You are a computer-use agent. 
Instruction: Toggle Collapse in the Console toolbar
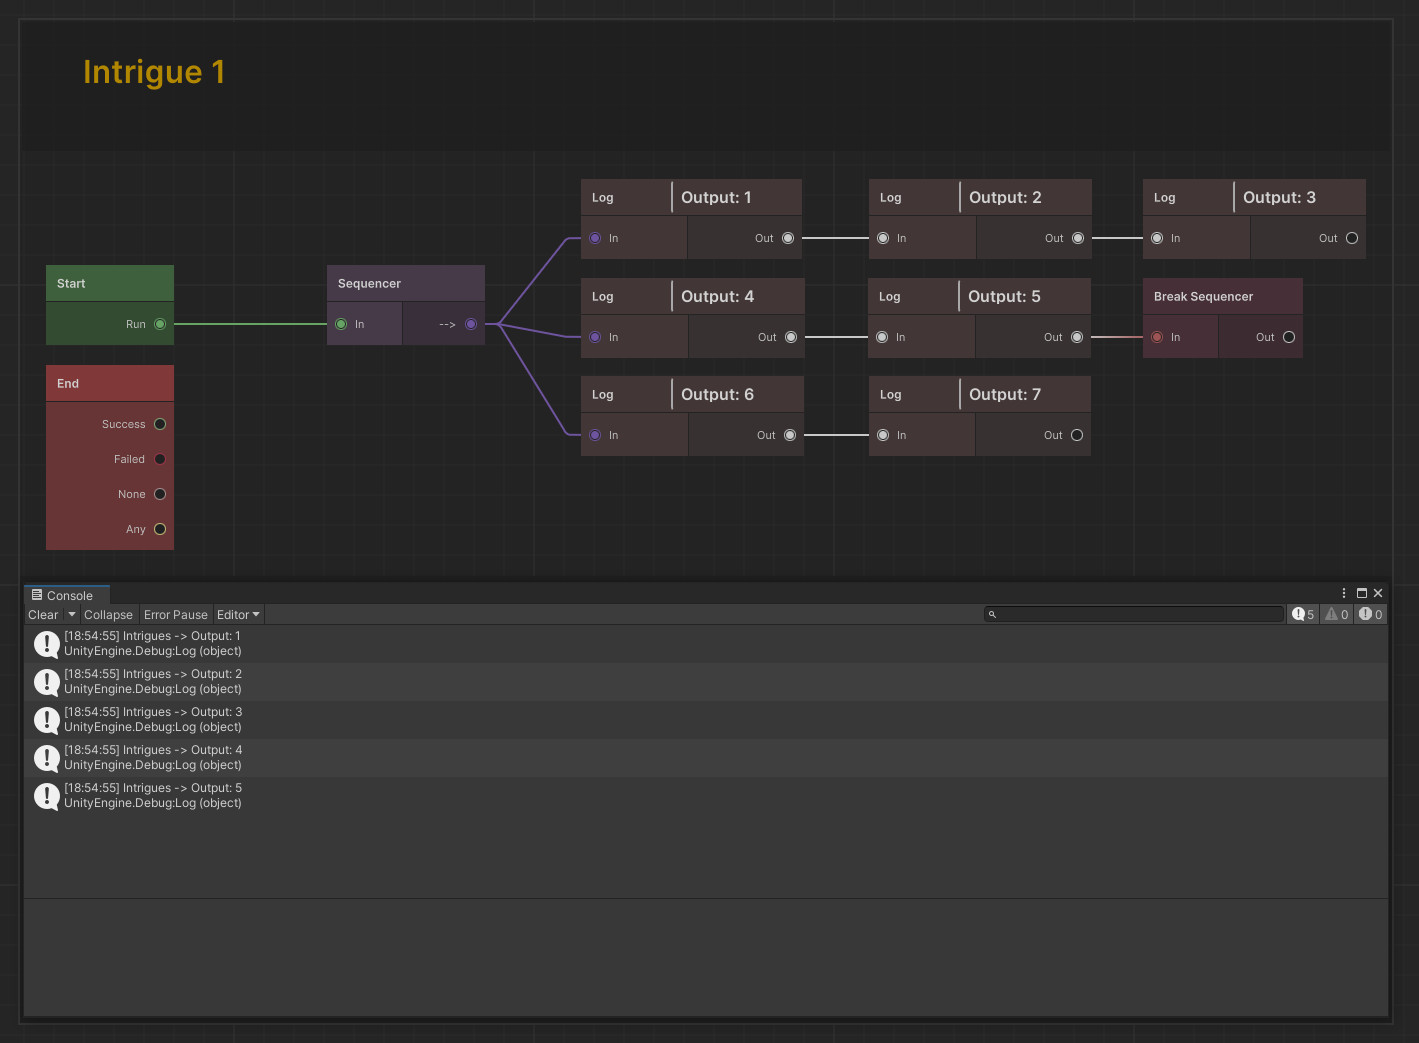pos(108,615)
